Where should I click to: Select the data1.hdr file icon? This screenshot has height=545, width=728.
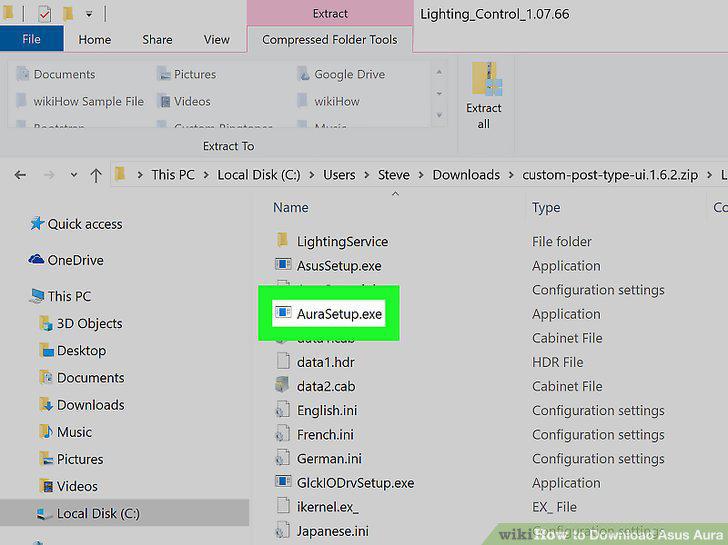283,361
